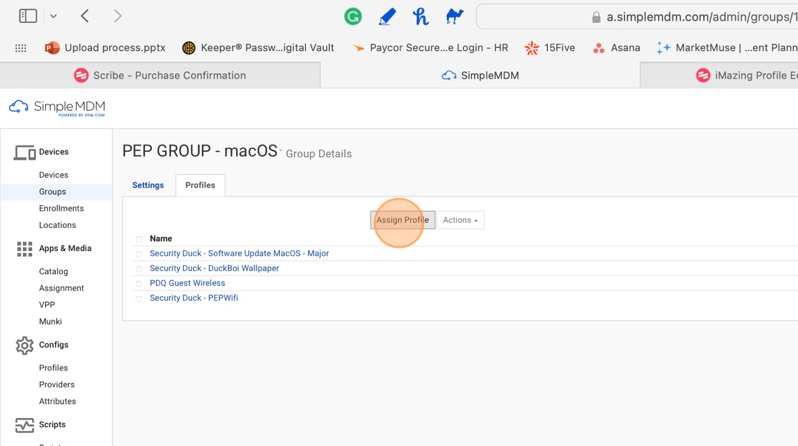The height and width of the screenshot is (446, 798).
Task: Open the sidebar options dropdown chevron
Action: 53,16
